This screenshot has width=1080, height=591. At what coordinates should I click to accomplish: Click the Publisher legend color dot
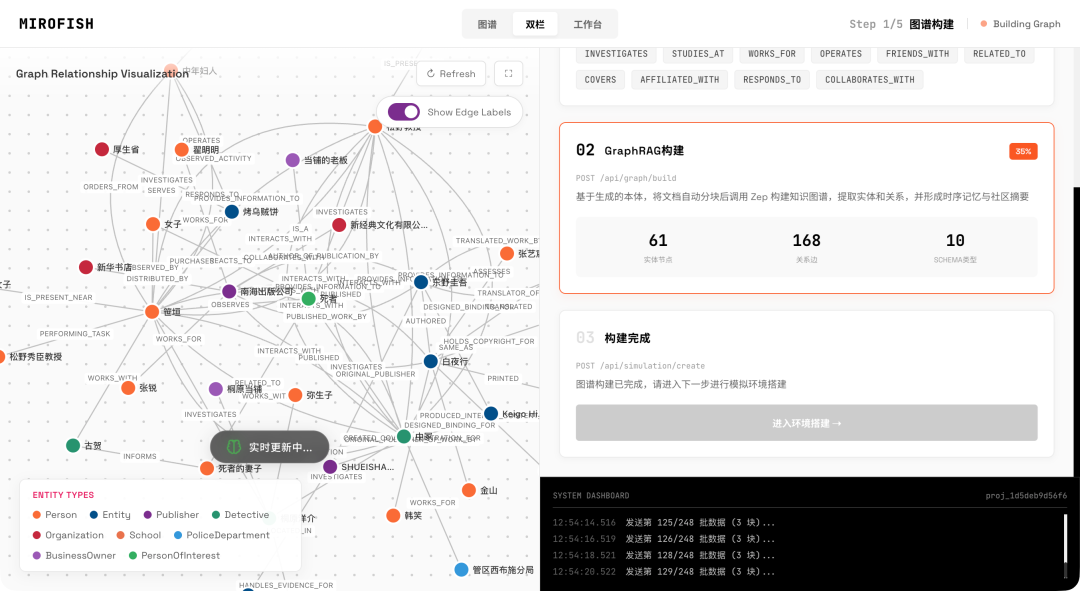[x=147, y=515]
